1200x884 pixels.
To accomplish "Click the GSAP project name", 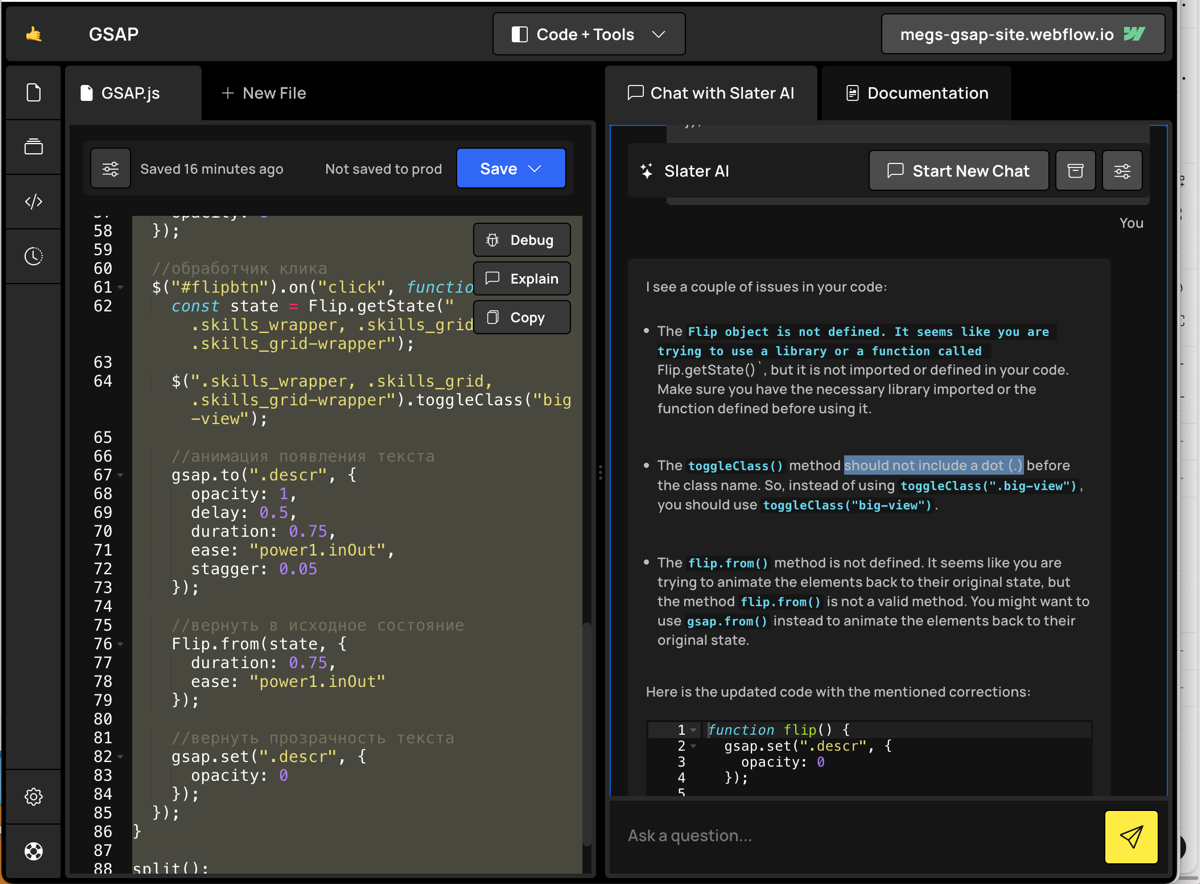I will tap(114, 34).
